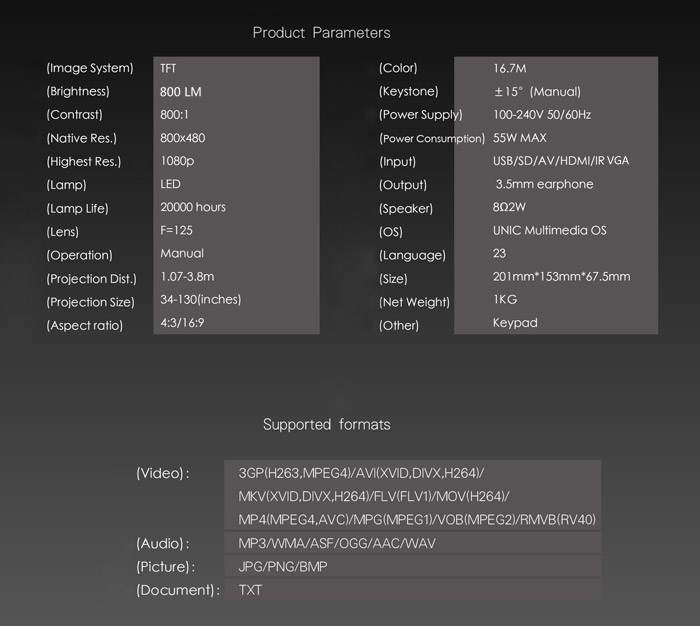Screen dimensions: 700x626
Task: Select the 800 LM brightness value
Action: point(181,92)
